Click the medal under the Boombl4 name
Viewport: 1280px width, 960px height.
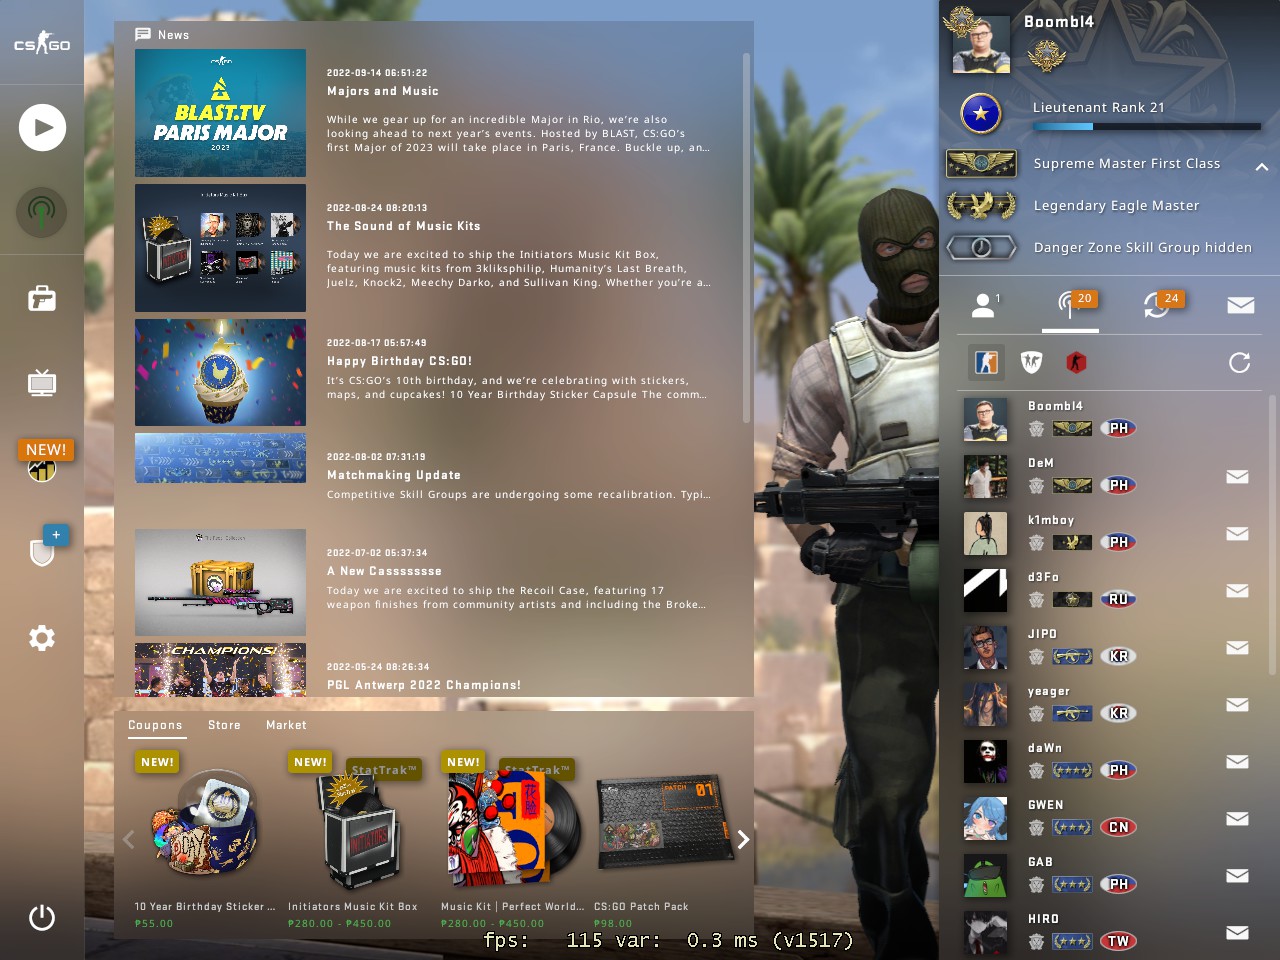click(1046, 55)
